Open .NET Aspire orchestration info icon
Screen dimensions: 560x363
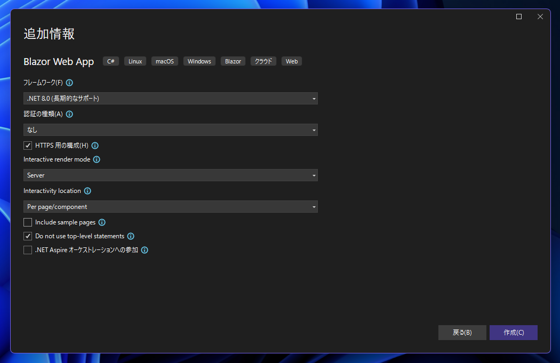pyautogui.click(x=145, y=250)
